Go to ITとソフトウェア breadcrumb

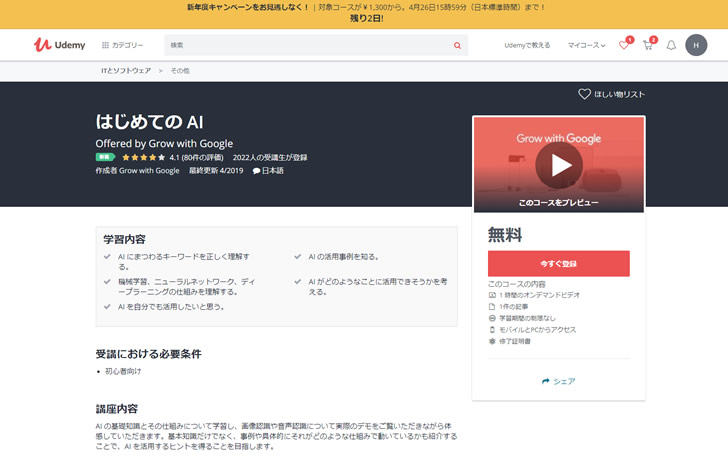click(x=126, y=71)
